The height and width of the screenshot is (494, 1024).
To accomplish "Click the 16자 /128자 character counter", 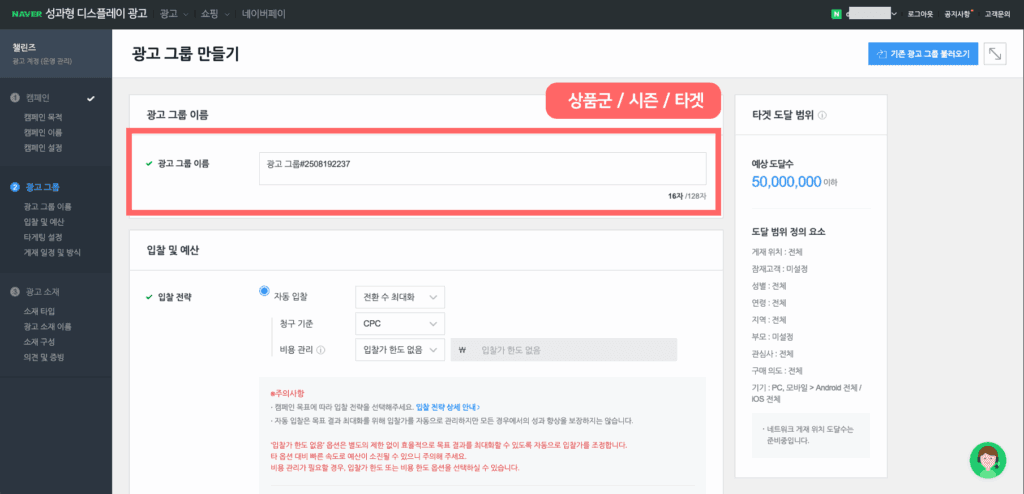I will pos(687,195).
